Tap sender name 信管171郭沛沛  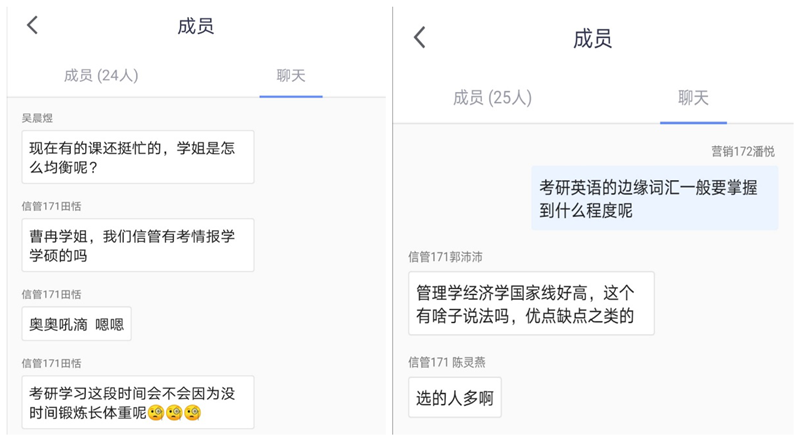(x=445, y=257)
